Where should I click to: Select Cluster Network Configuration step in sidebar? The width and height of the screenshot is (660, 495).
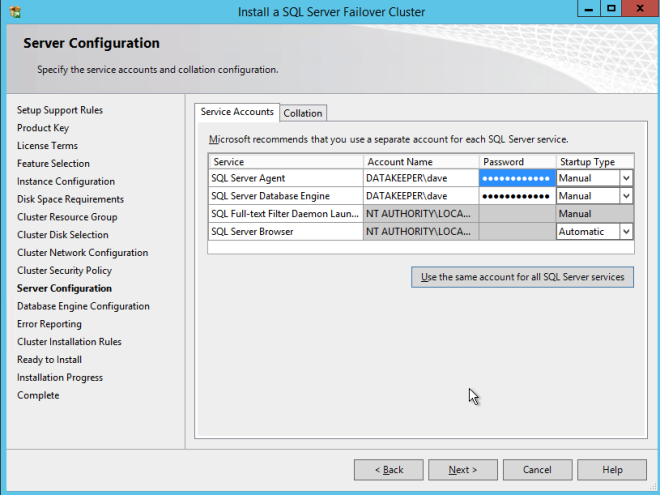point(82,253)
